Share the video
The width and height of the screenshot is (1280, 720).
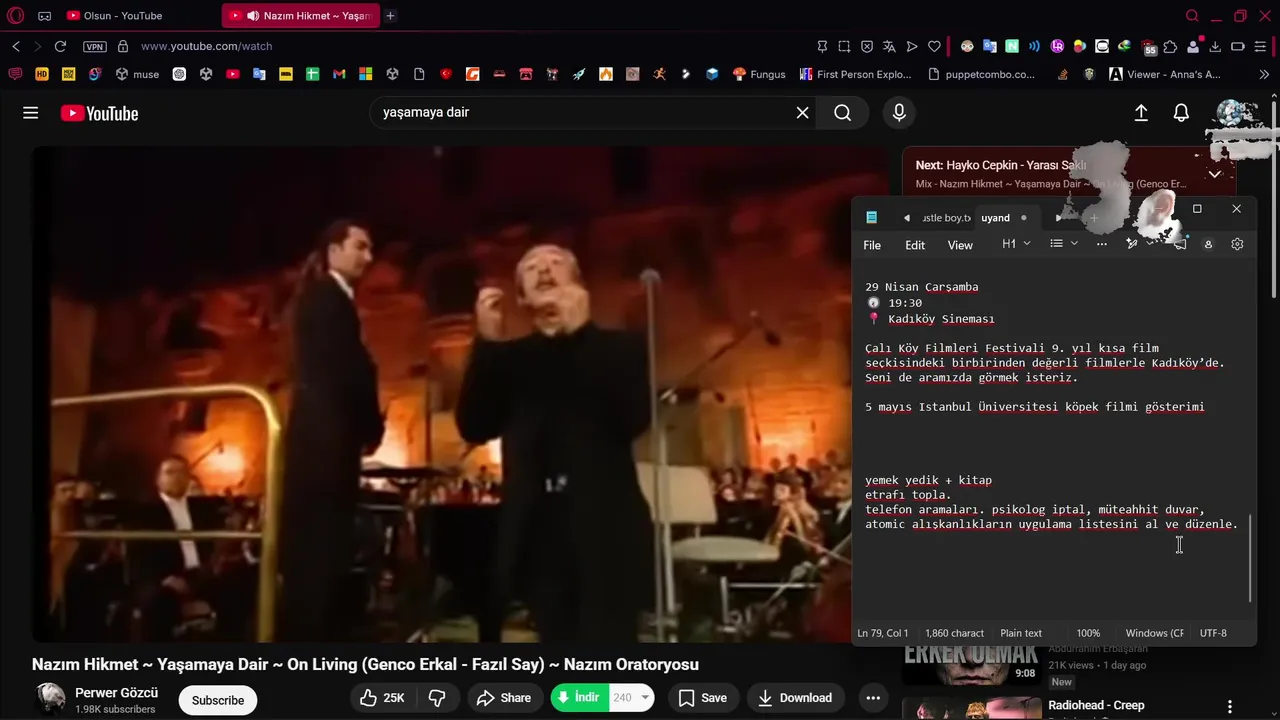504,698
